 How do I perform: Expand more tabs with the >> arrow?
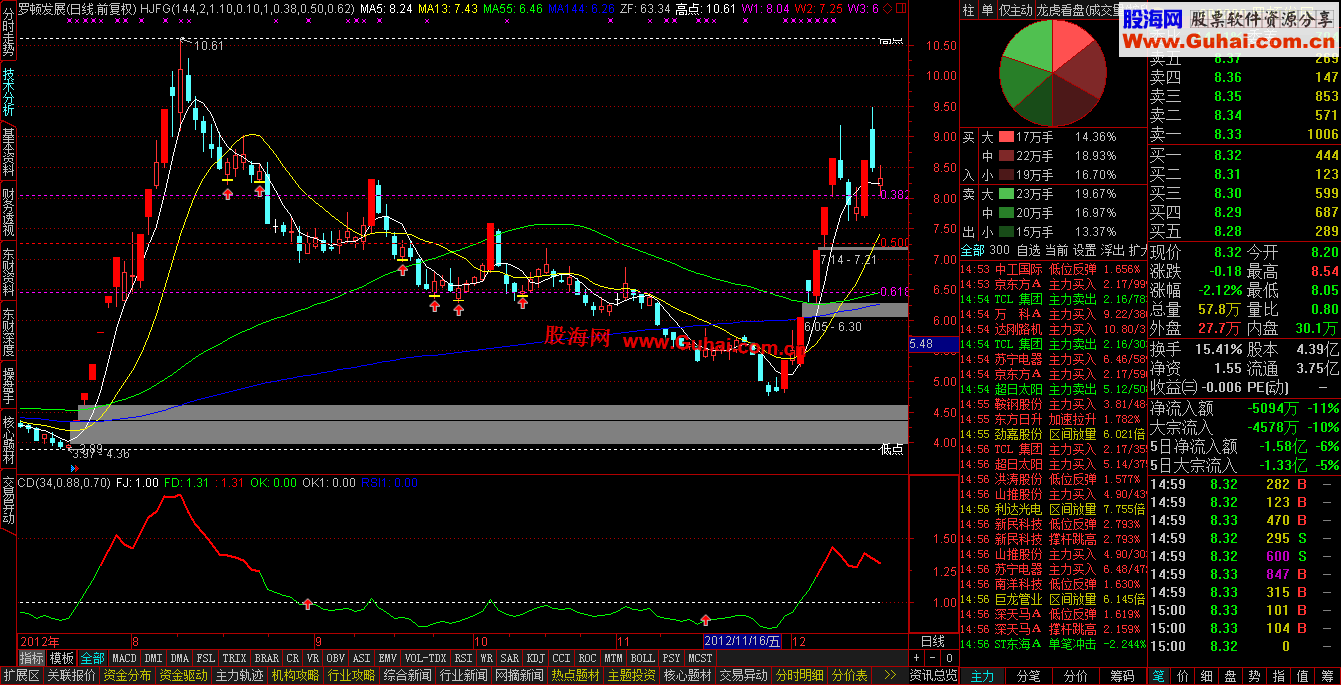pos(890,676)
